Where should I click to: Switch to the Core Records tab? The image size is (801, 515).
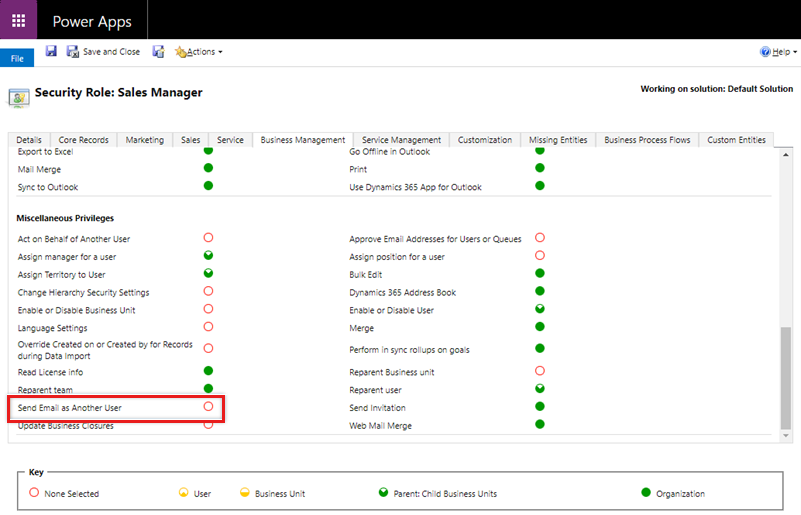click(83, 140)
